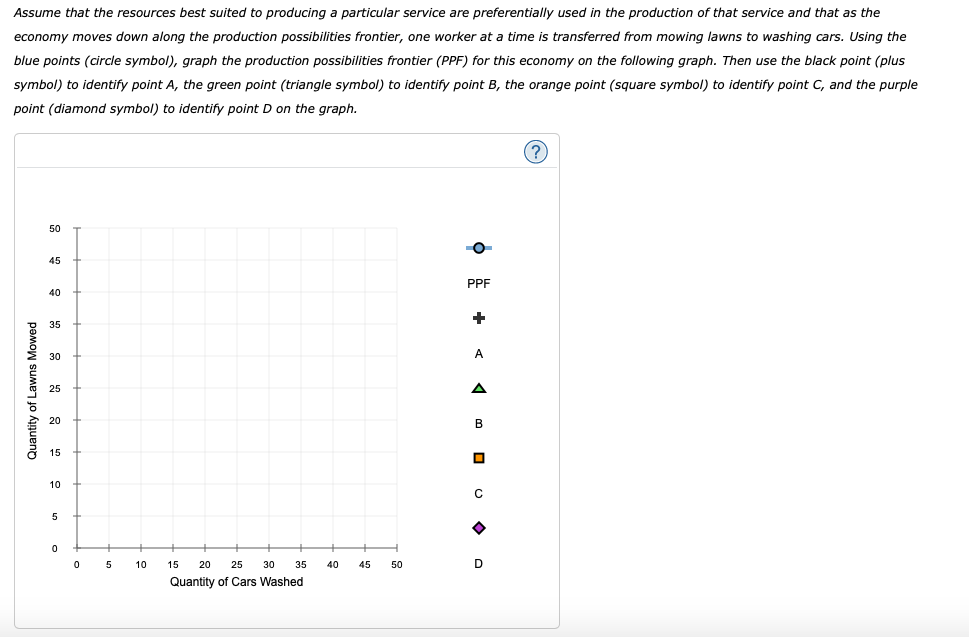
Task: Click the label A below the plus tool
Action: click(x=478, y=352)
